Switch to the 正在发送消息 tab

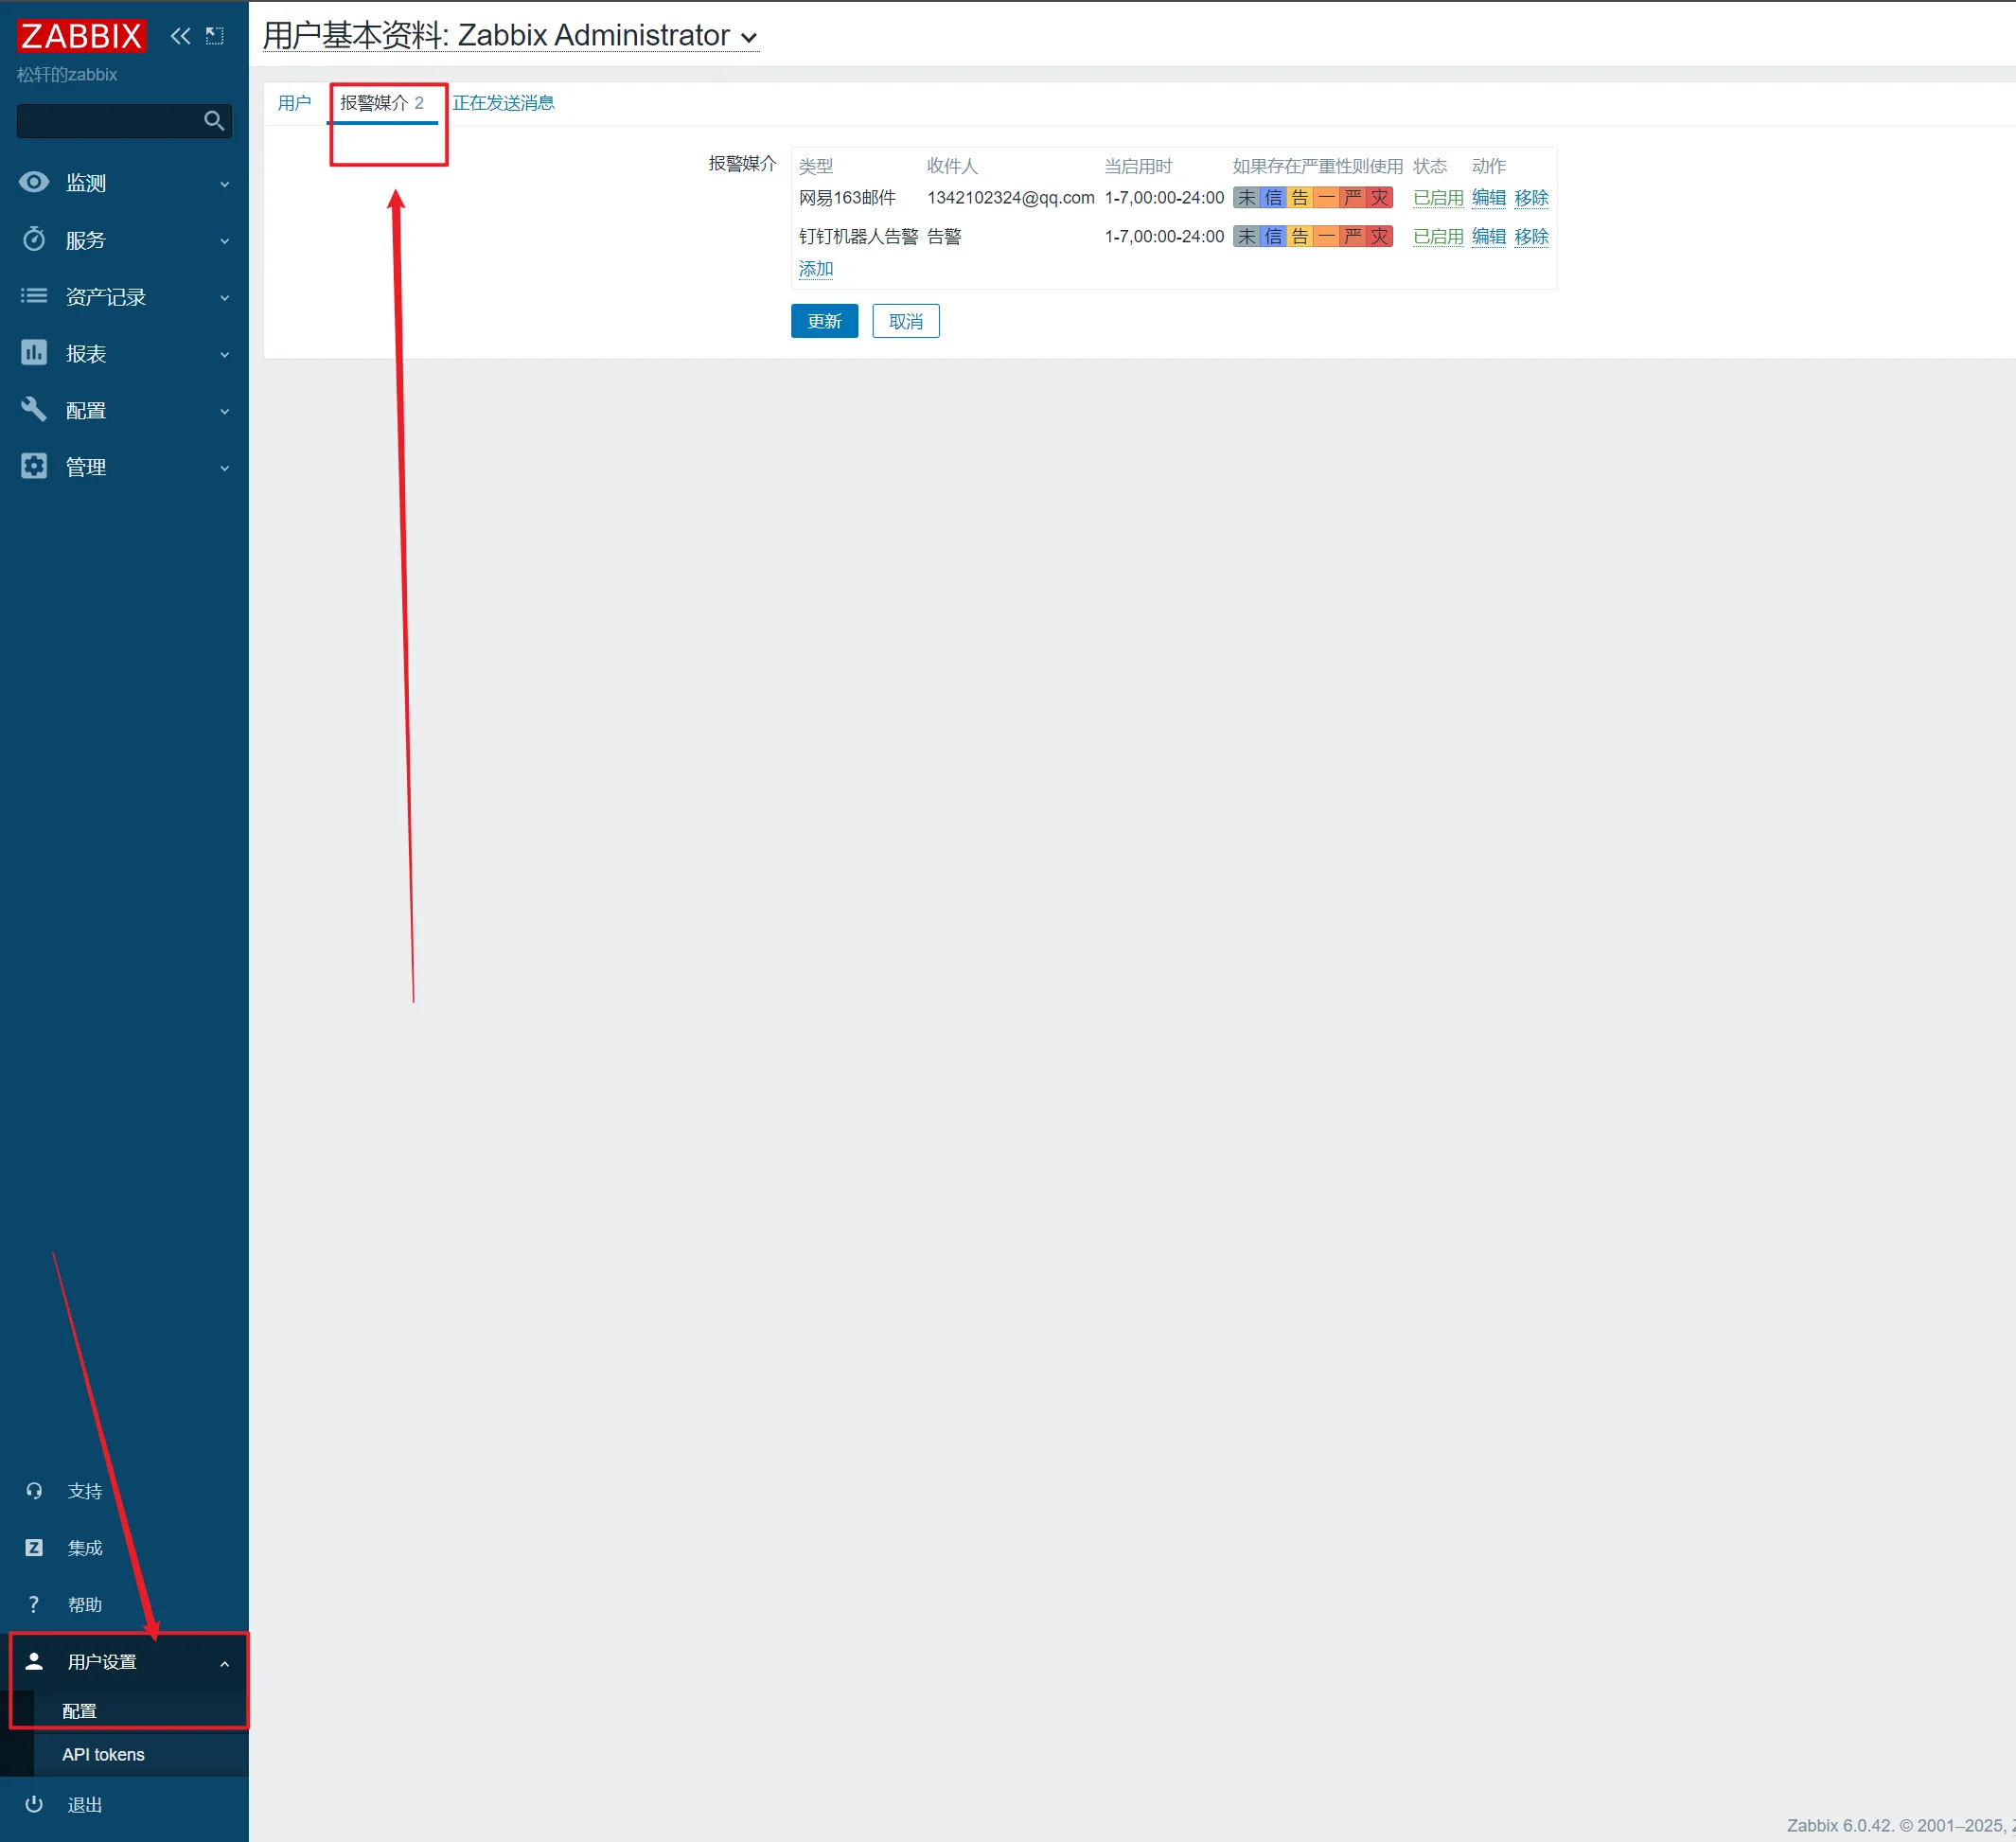[x=503, y=103]
